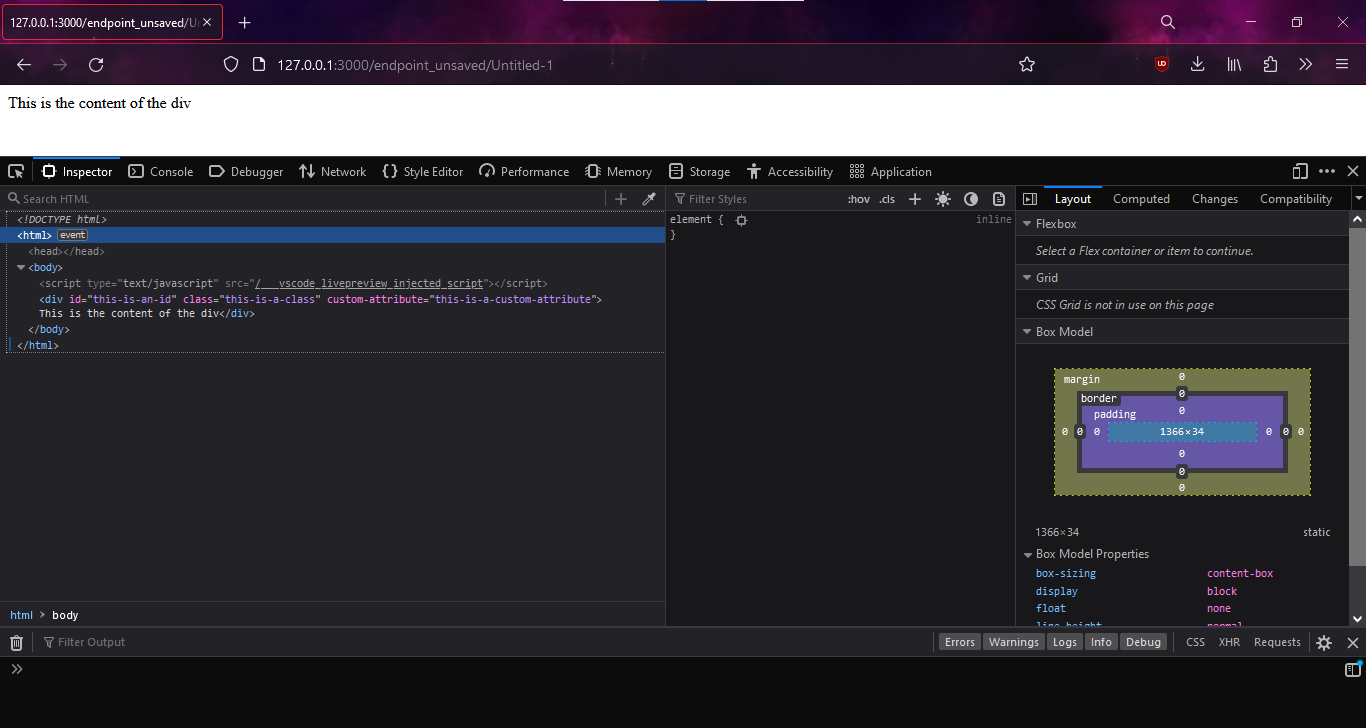Open the Memory tab

pos(618,171)
